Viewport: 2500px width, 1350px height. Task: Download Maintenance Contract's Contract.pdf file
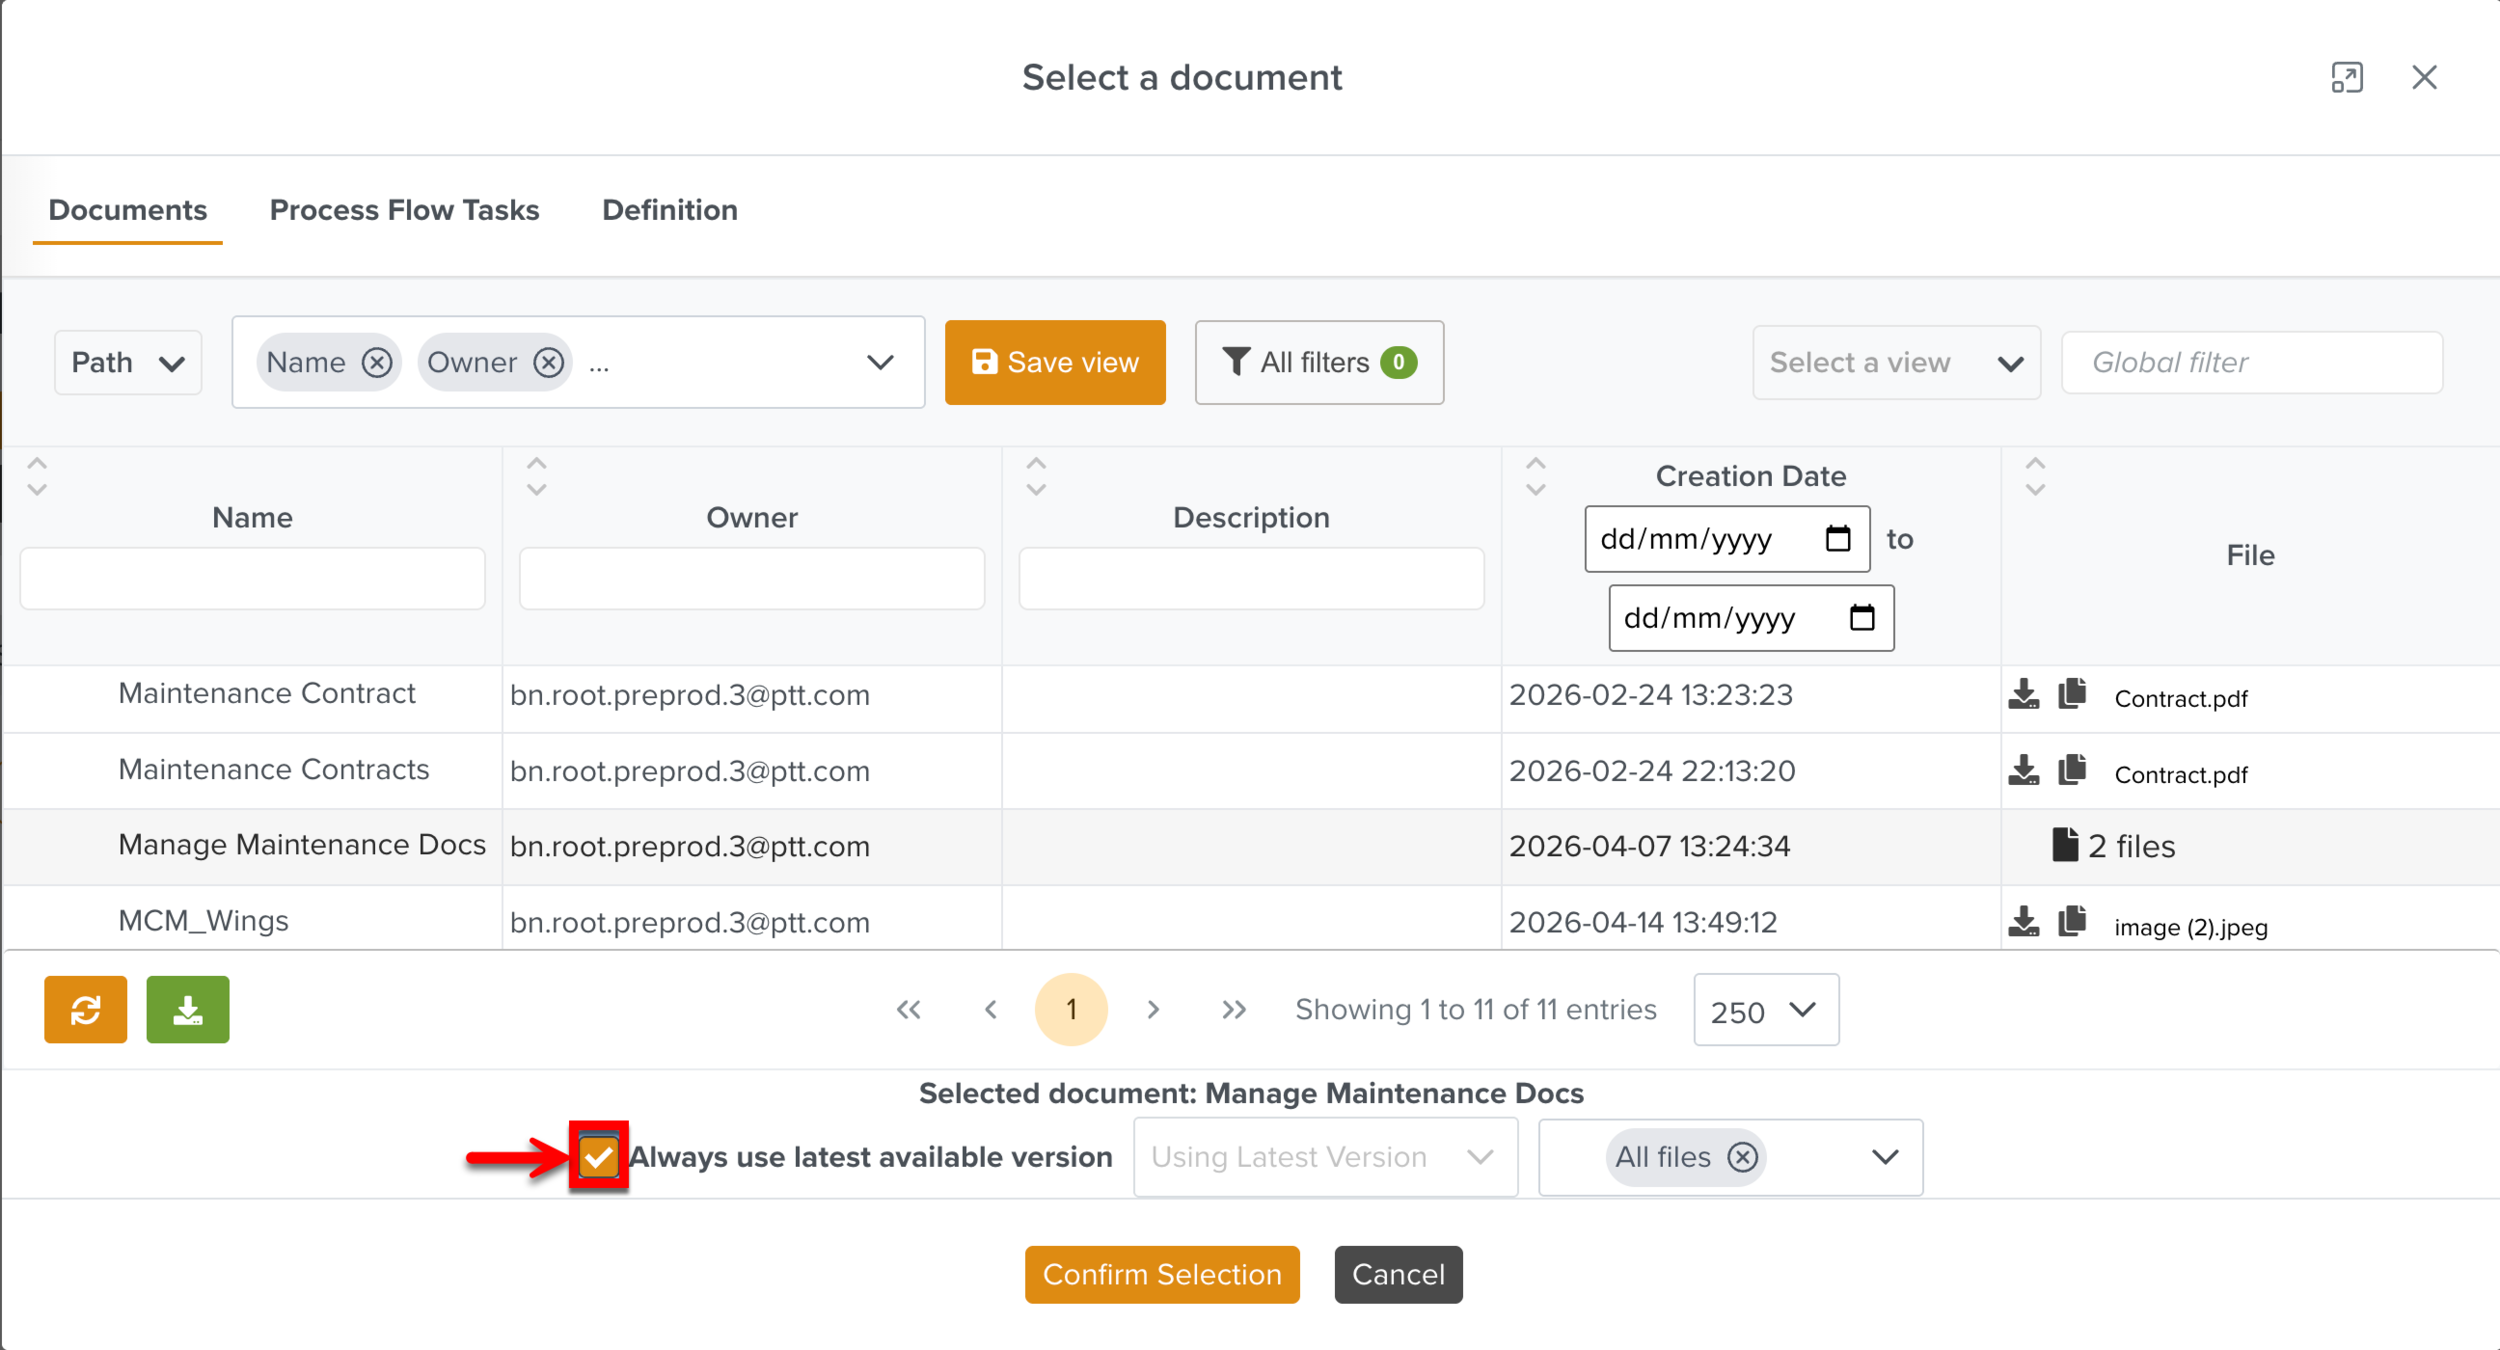[x=2023, y=694]
